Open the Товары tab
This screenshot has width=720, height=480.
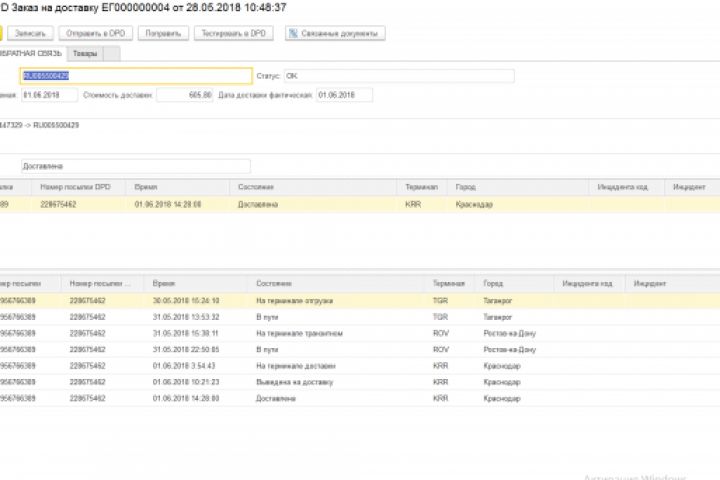click(x=85, y=54)
